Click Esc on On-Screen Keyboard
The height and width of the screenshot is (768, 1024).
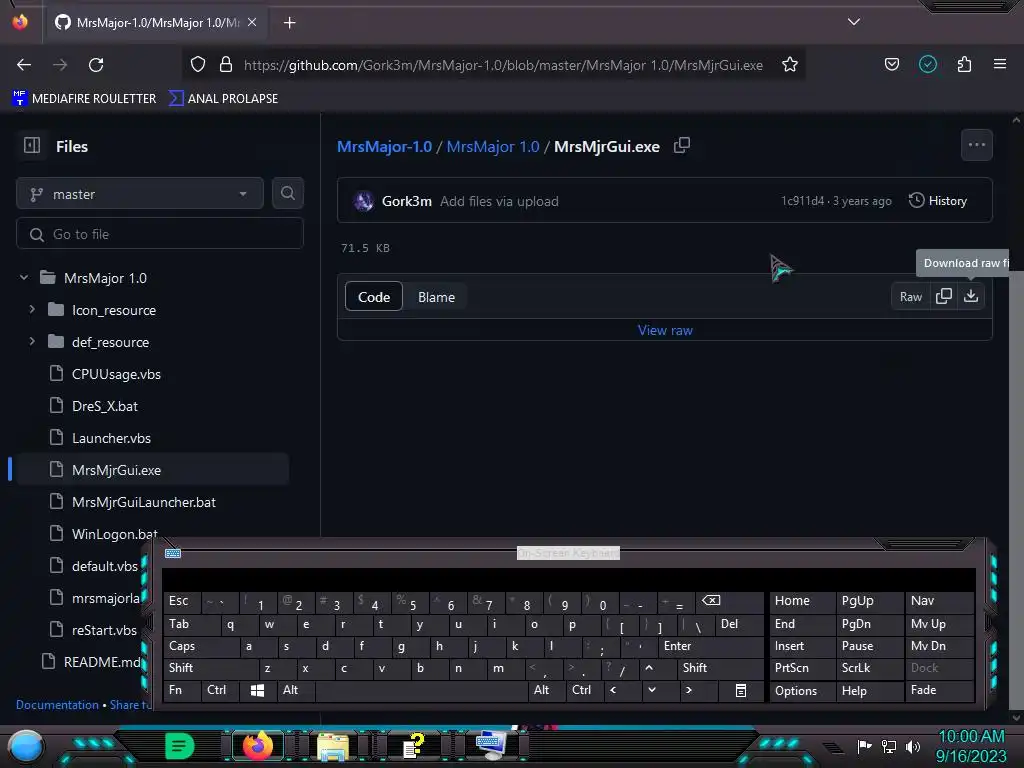pyautogui.click(x=182, y=601)
